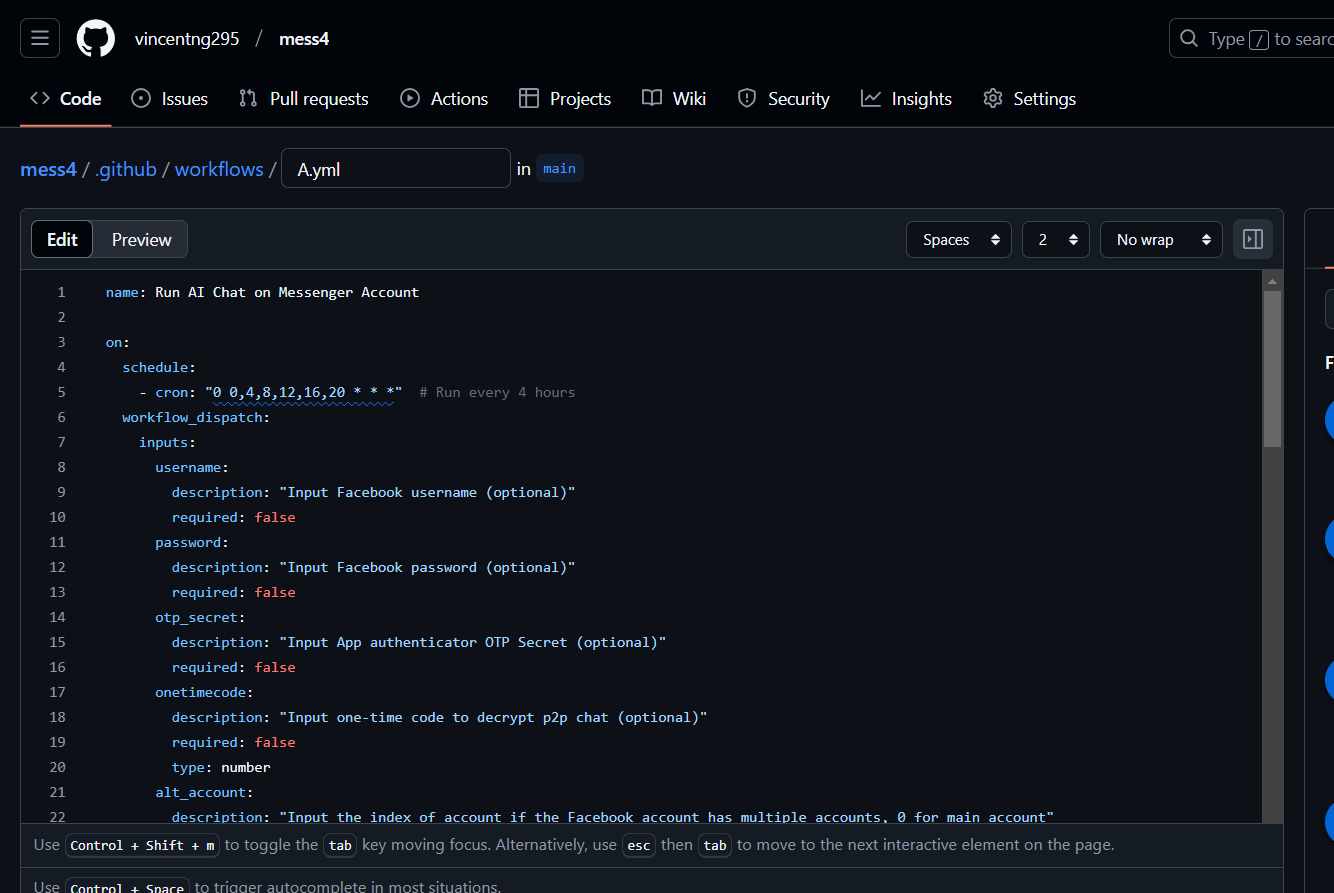Open the Pull requests tab
1334x893 pixels.
304,98
